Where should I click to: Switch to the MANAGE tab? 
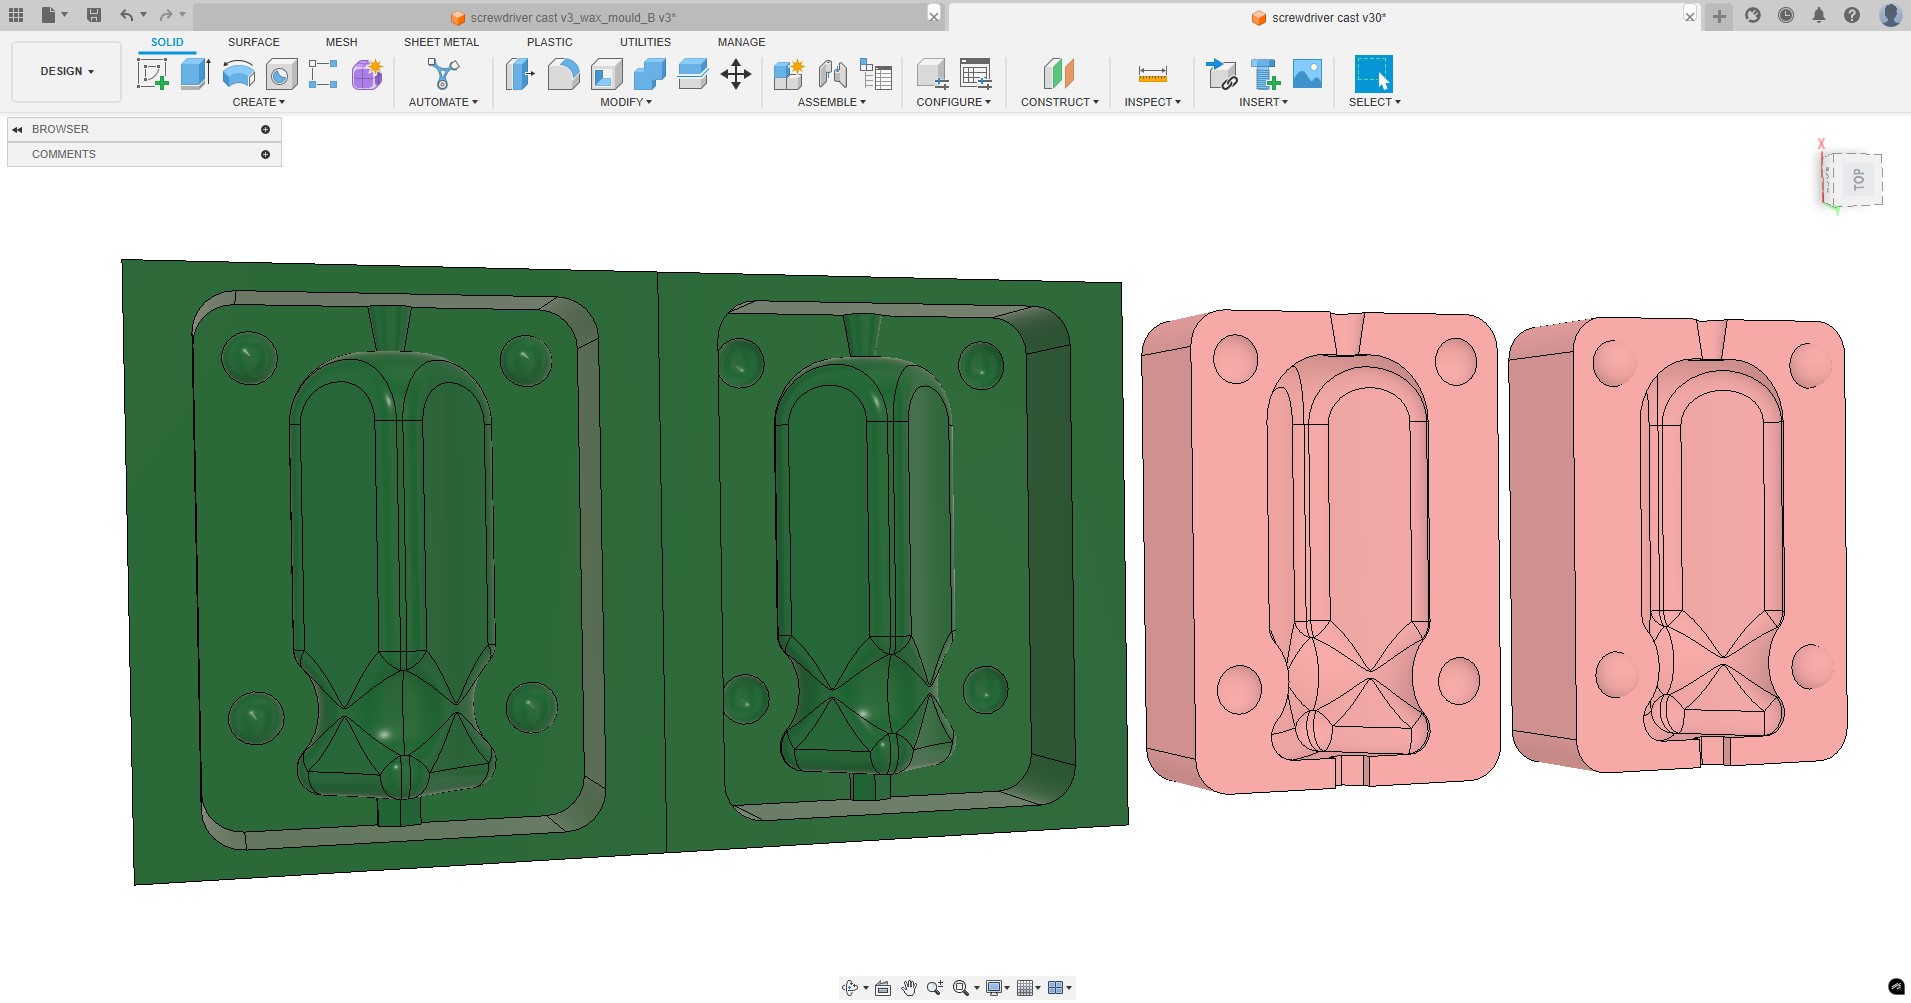[x=741, y=42]
